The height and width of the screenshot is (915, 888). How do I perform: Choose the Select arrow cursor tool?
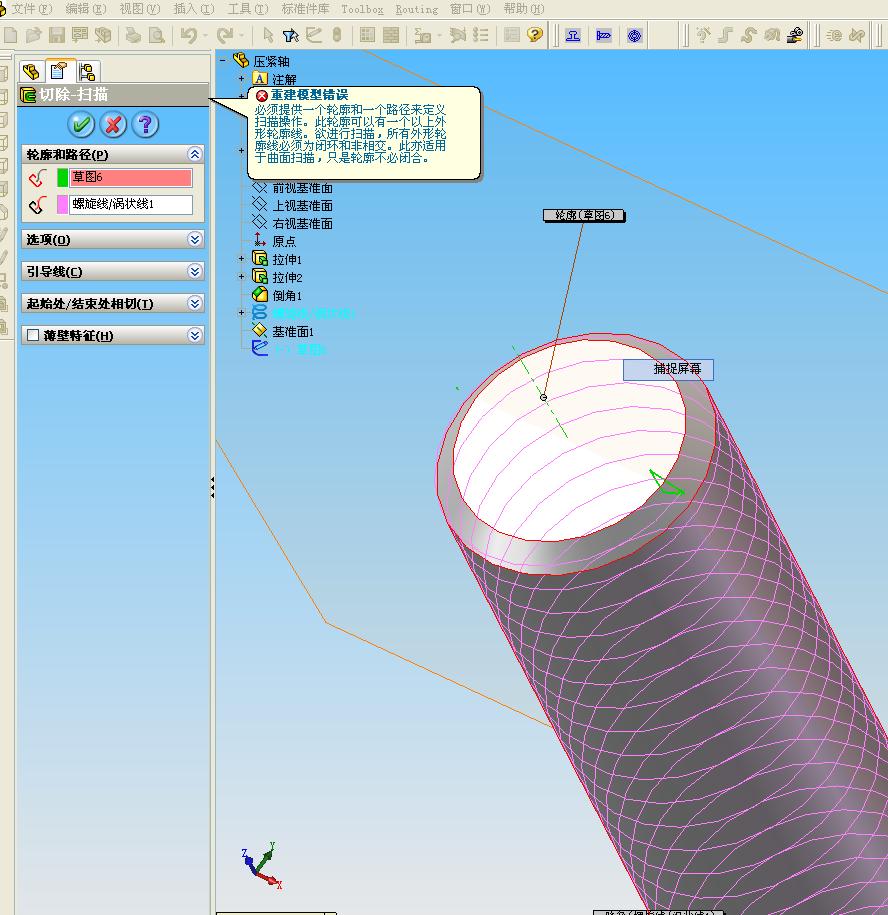pyautogui.click(x=268, y=35)
